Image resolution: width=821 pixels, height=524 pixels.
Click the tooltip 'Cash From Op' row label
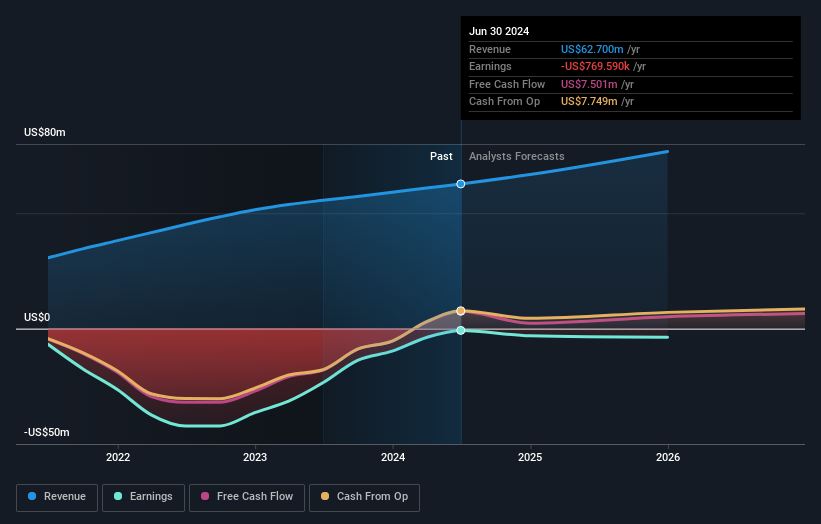pos(504,102)
